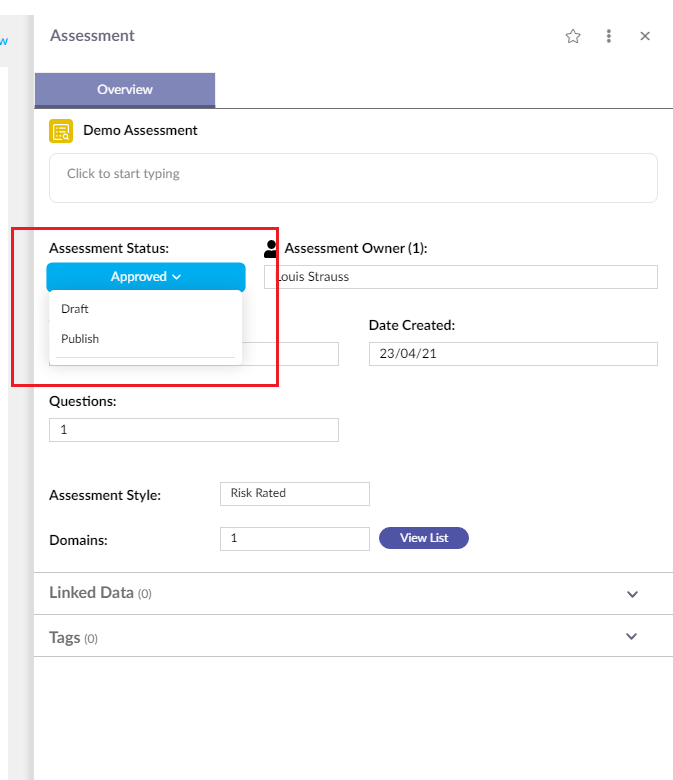The height and width of the screenshot is (780, 673).
Task: Click the Linked Data heading
Action: [92, 592]
